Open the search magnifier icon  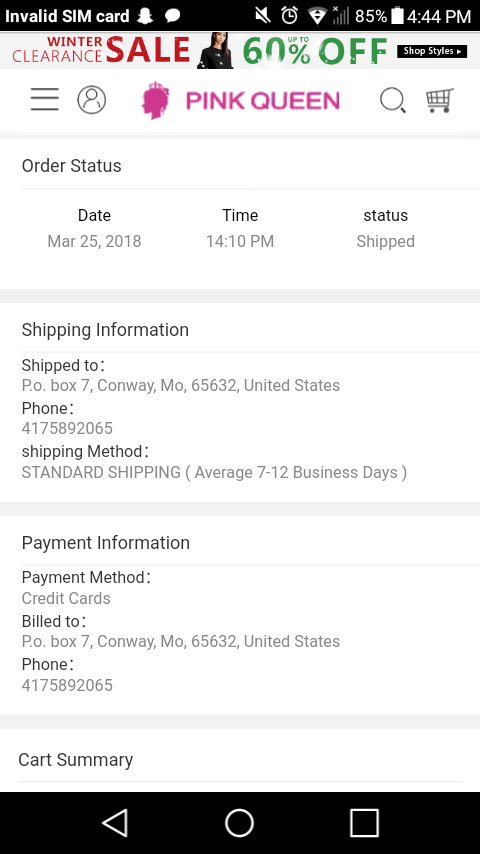pos(392,101)
